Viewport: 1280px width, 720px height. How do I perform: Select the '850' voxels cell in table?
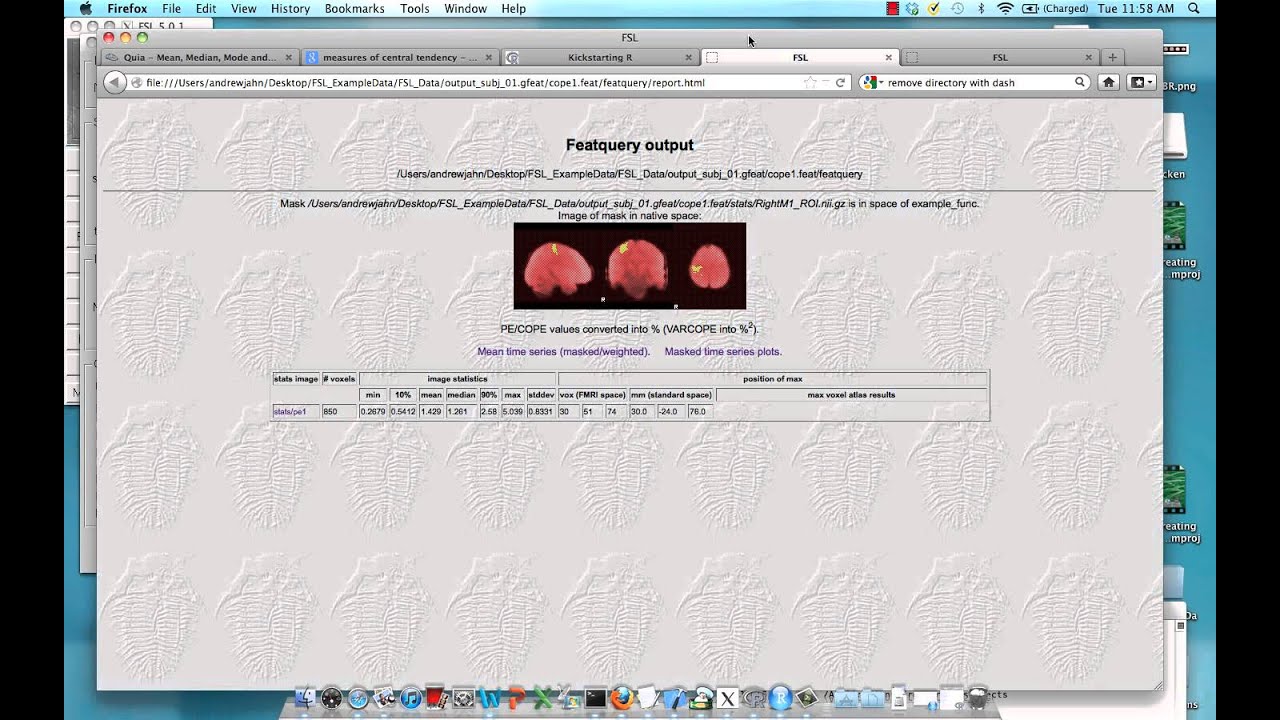pos(339,411)
